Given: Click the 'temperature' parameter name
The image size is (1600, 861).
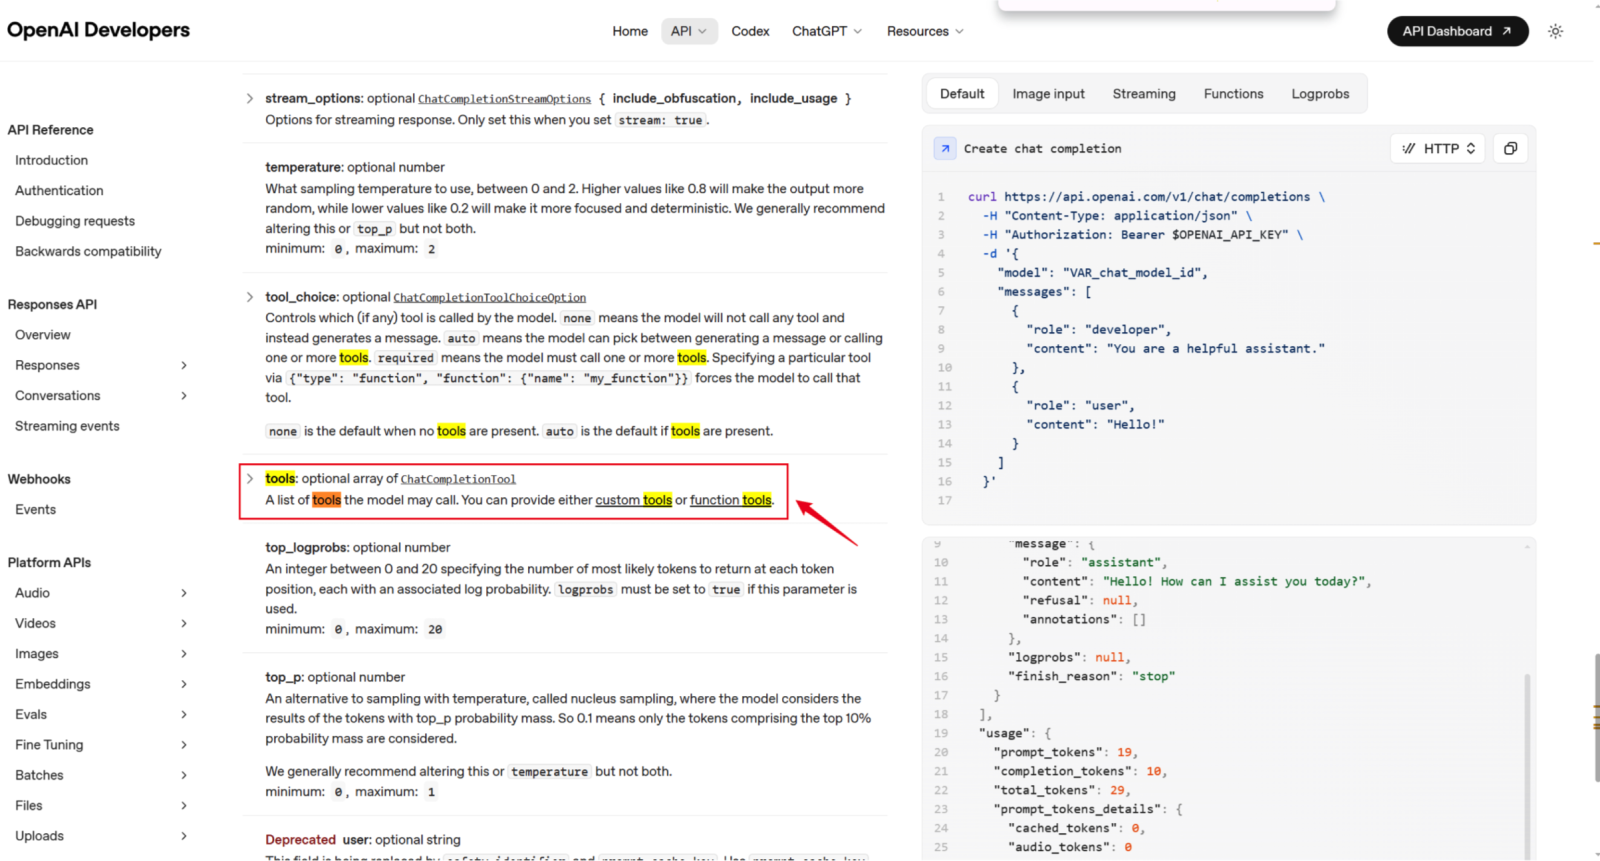Looking at the screenshot, I should pos(303,167).
